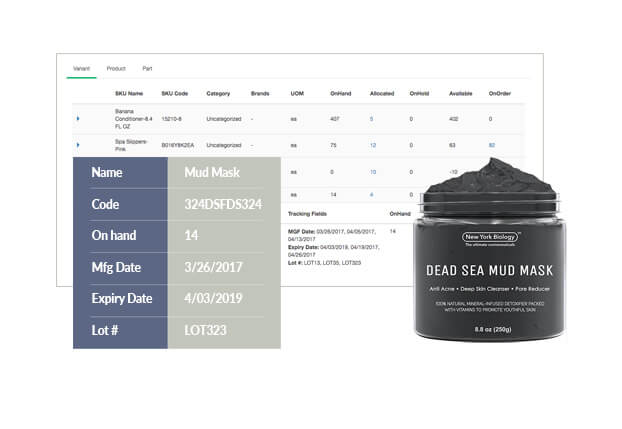Click Mfg Date value 3/26/2017 in card
Viewport: 622px width, 429px height.
click(213, 267)
